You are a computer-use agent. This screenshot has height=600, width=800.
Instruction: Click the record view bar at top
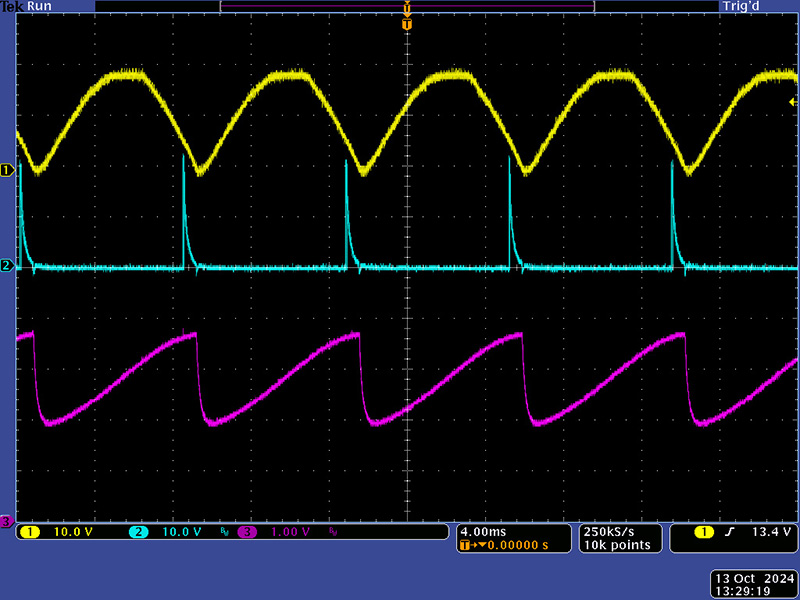click(x=406, y=6)
